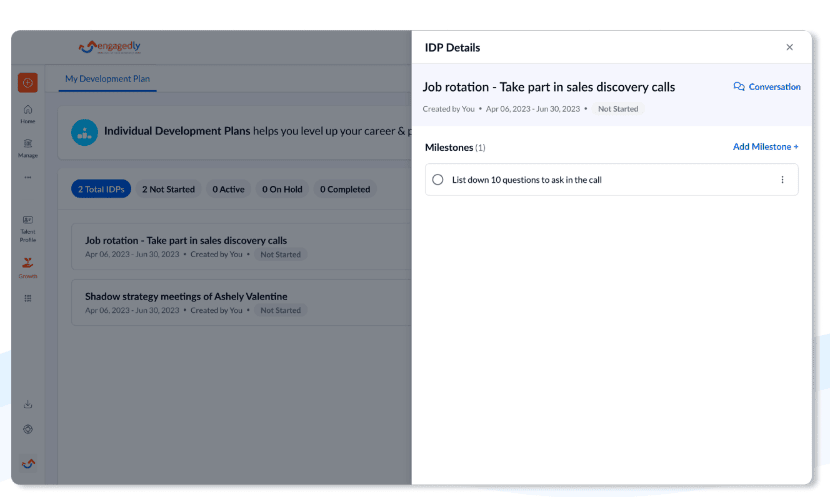Click the Engagedly logo in the header
This screenshot has width=830, height=497.
point(110,47)
